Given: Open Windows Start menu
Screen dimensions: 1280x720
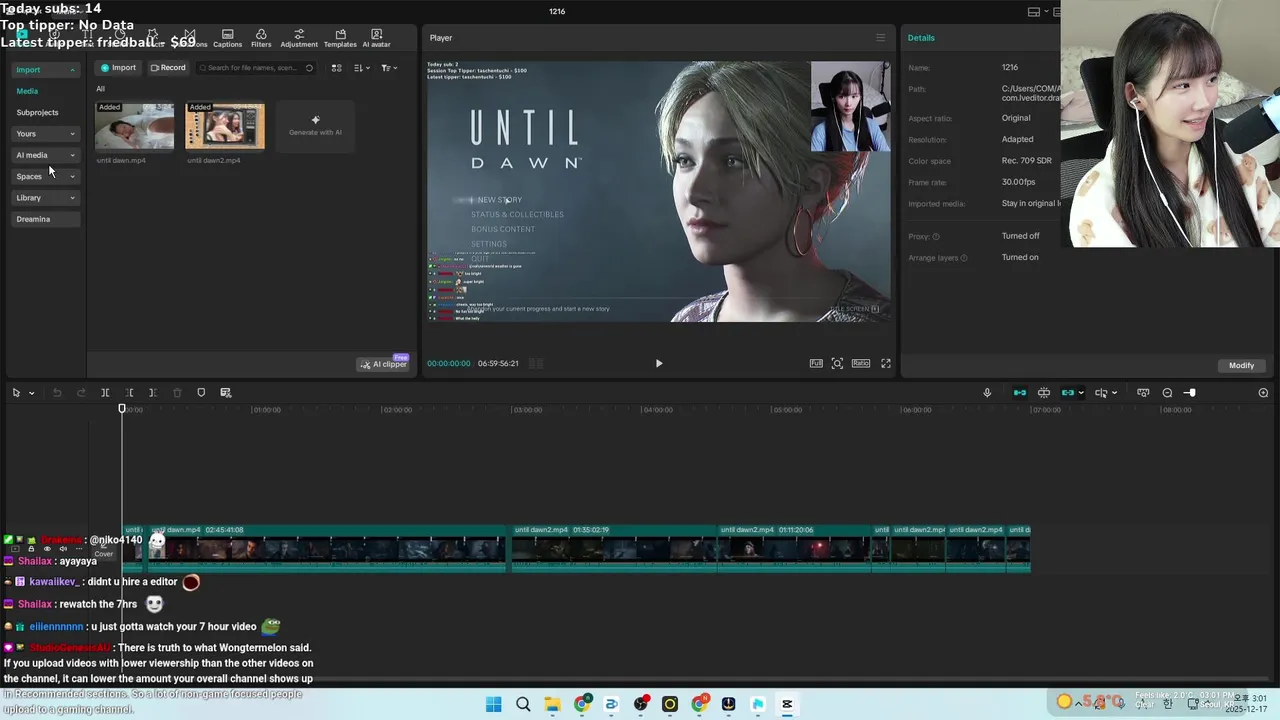Looking at the screenshot, I should point(494,704).
